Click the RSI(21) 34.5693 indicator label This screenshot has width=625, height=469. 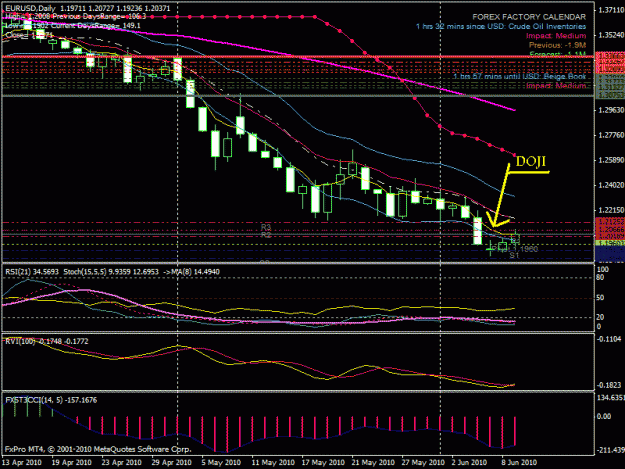[x=32, y=272]
